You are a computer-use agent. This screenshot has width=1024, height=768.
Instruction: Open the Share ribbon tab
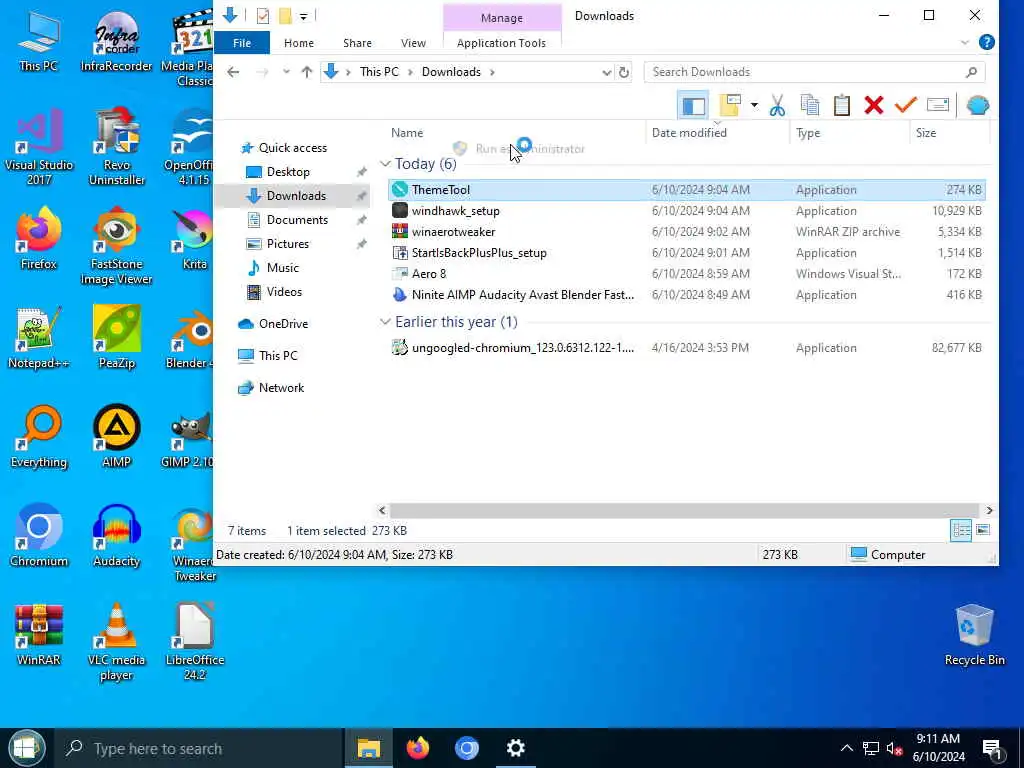(357, 43)
